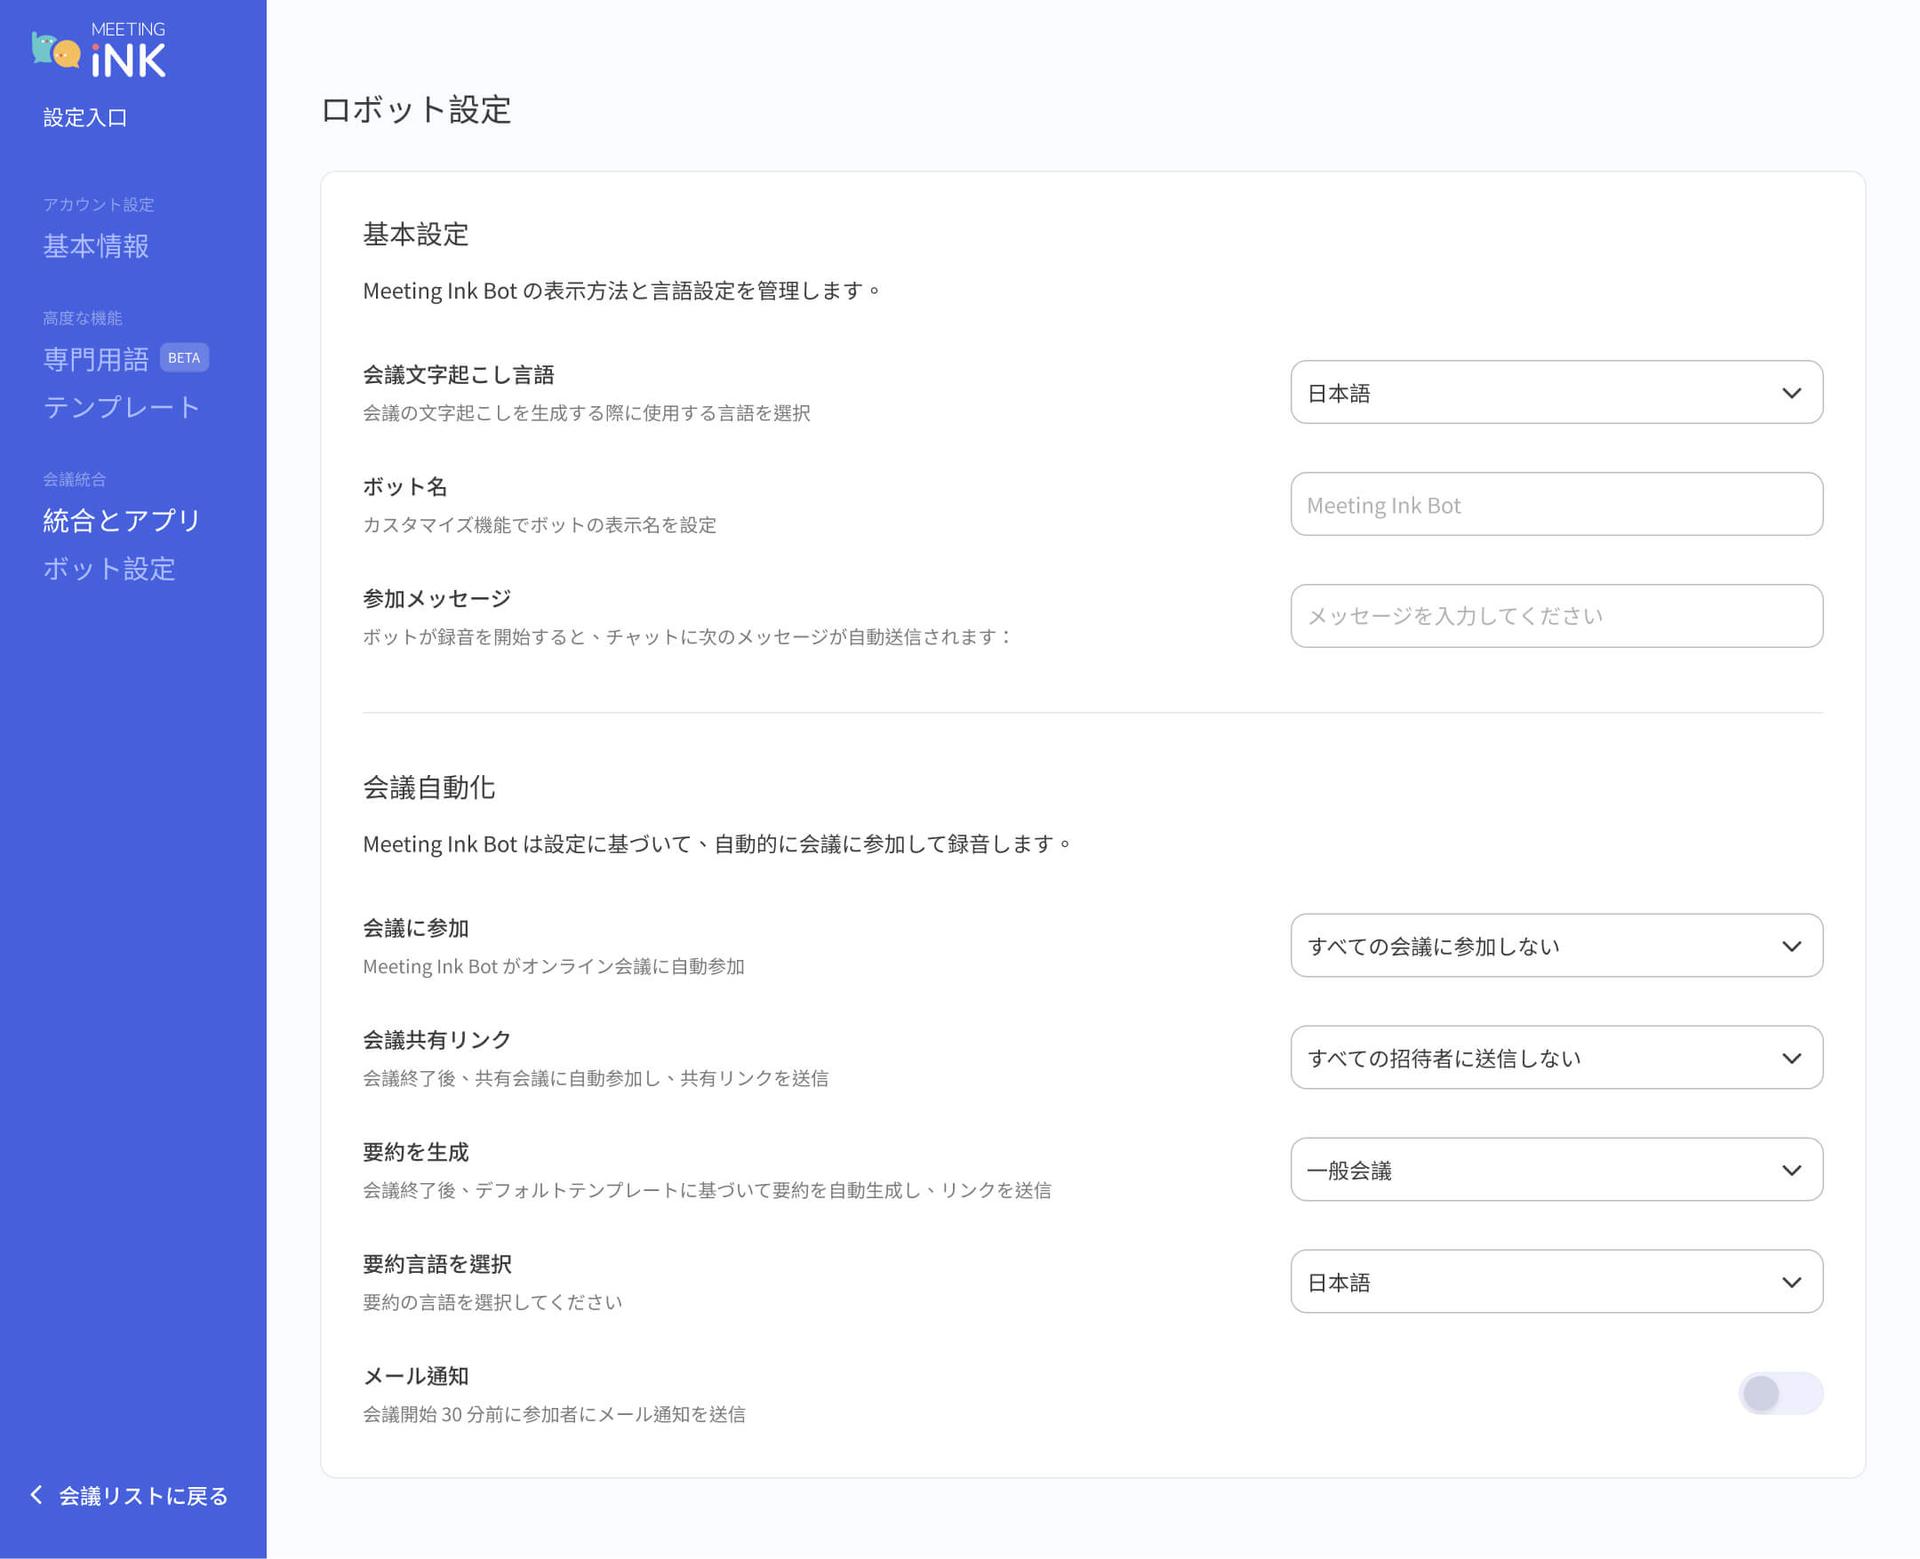
Task: Click the 会議リストに戻る link
Action: (143, 1496)
